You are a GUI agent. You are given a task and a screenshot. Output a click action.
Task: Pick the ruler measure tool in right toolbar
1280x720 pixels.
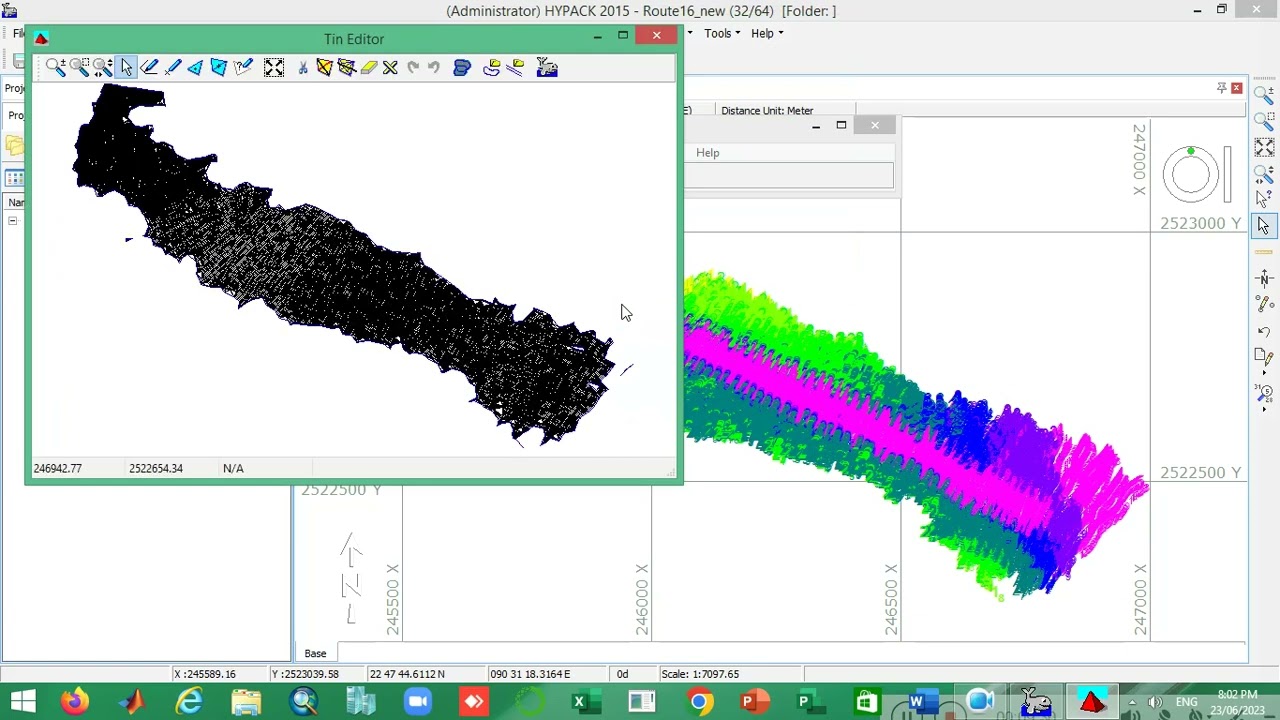click(1264, 253)
